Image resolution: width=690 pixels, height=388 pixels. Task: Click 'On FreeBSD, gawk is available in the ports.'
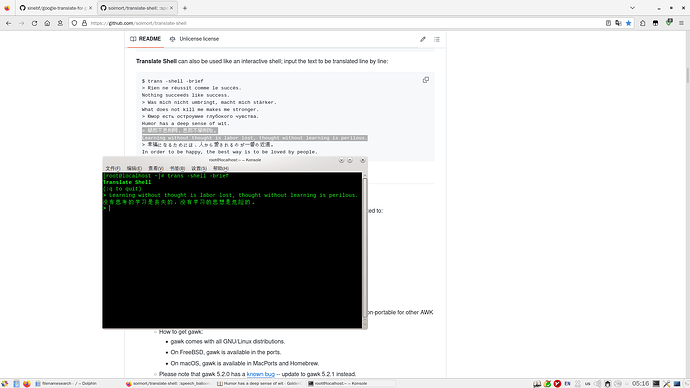[225, 352]
